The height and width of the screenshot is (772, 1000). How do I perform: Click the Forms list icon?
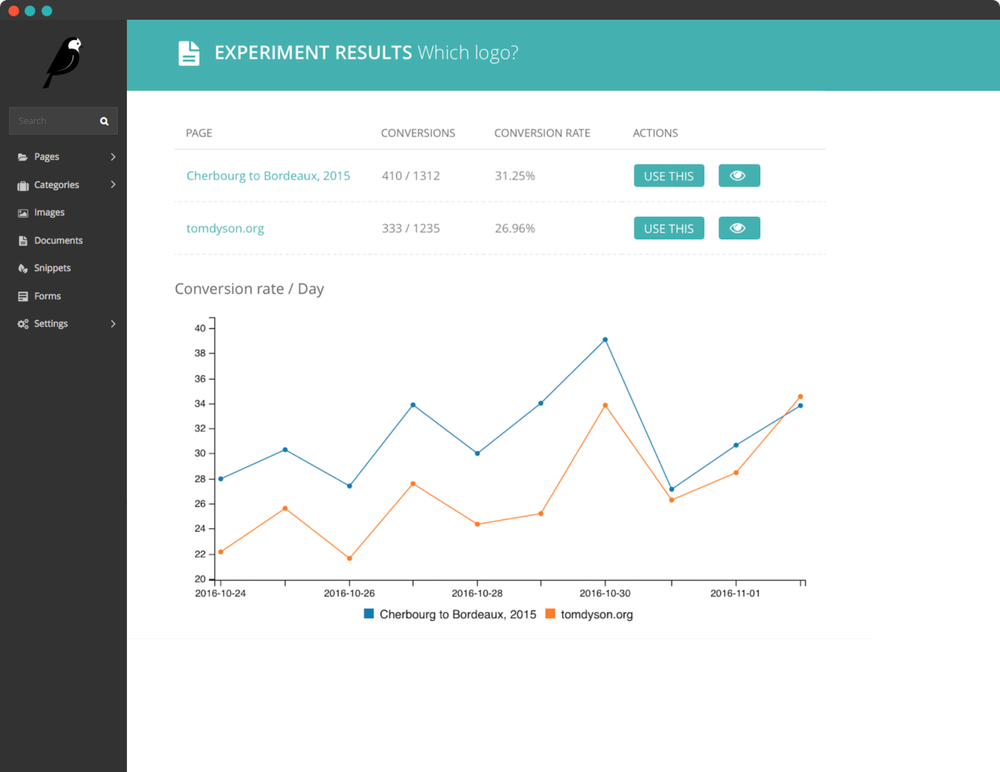(23, 297)
